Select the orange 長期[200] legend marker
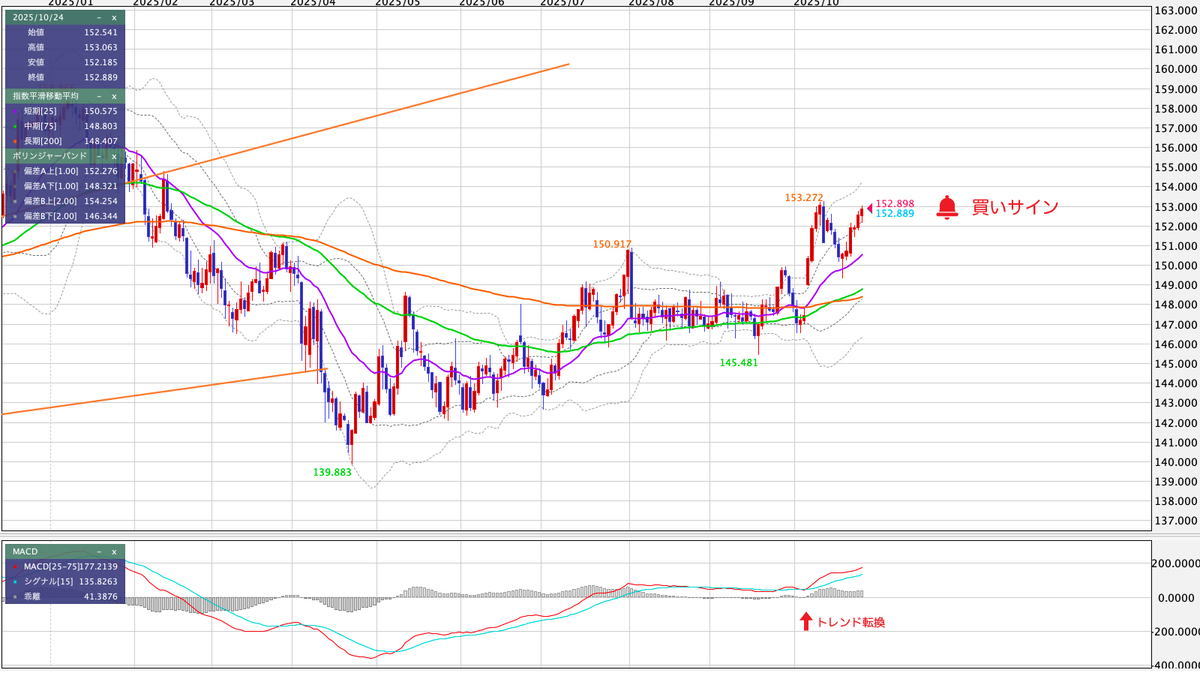 click(15, 141)
